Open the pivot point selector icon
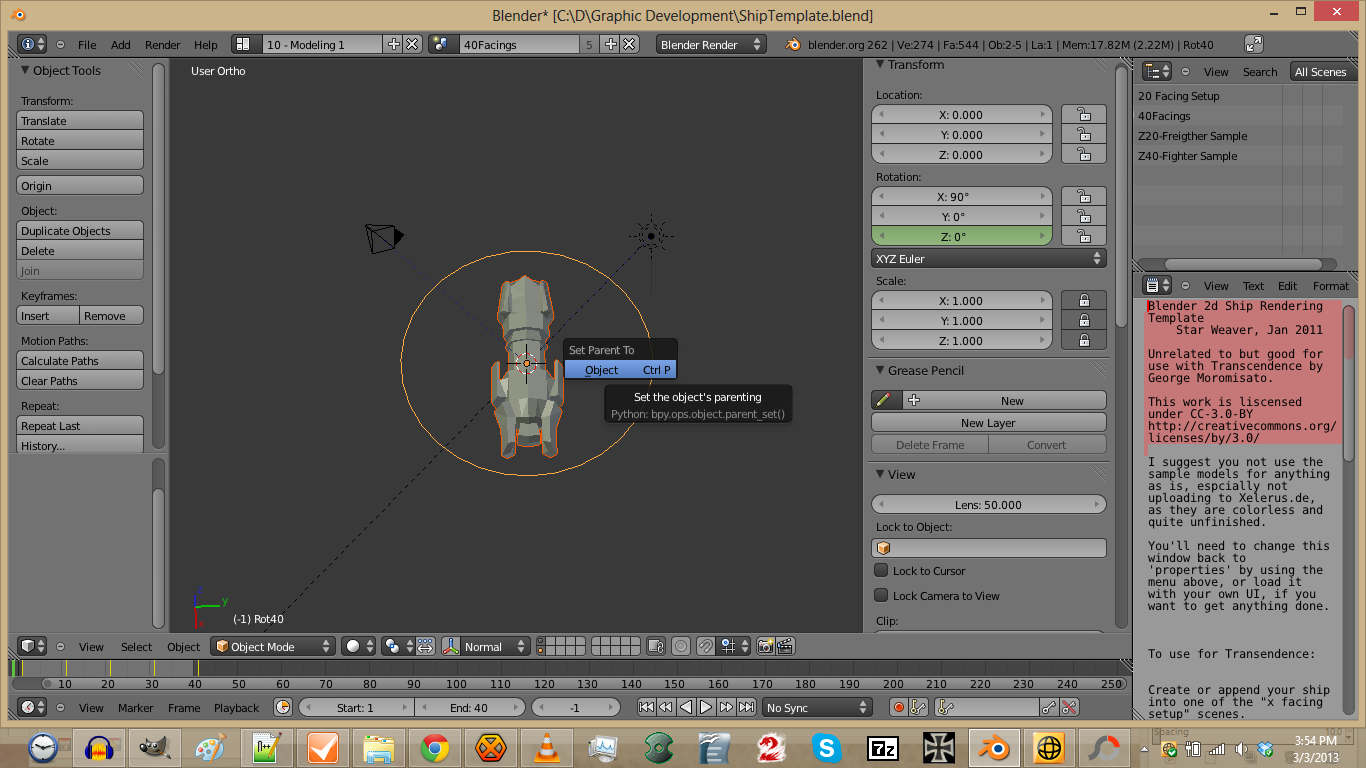The width and height of the screenshot is (1366, 768). [x=397, y=646]
